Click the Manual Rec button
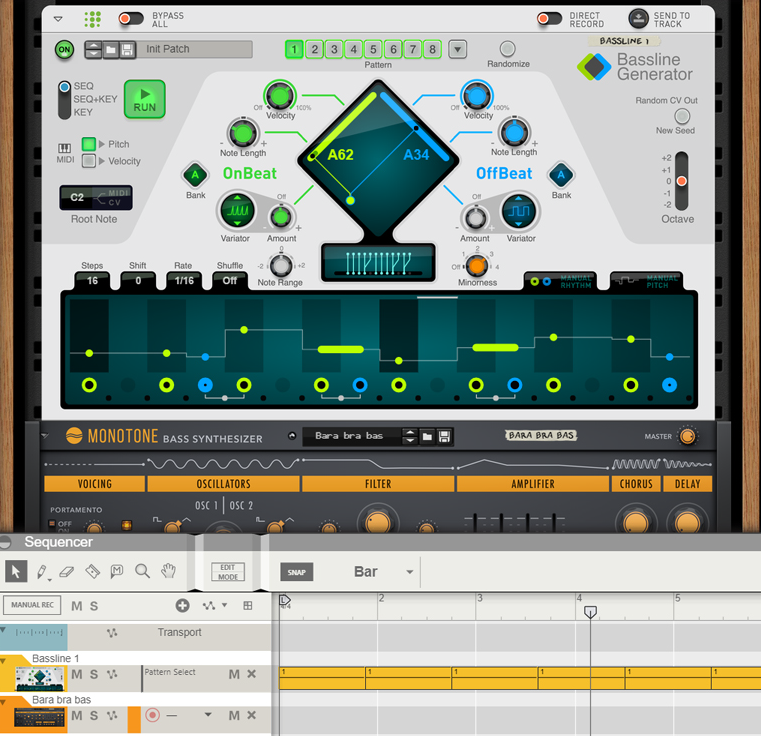 [x=31, y=605]
